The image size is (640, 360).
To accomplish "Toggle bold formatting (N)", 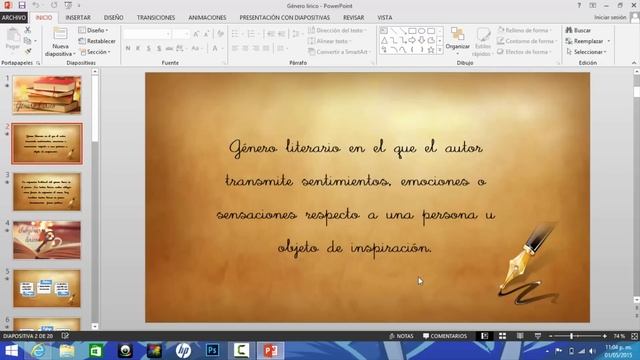I will tap(128, 48).
